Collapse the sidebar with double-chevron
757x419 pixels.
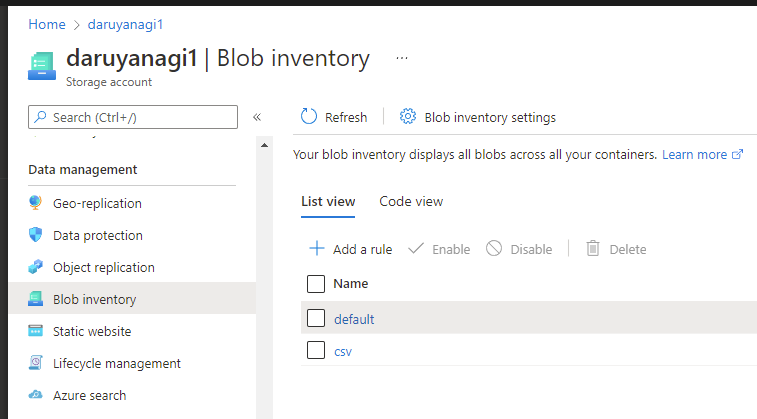pyautogui.click(x=257, y=117)
